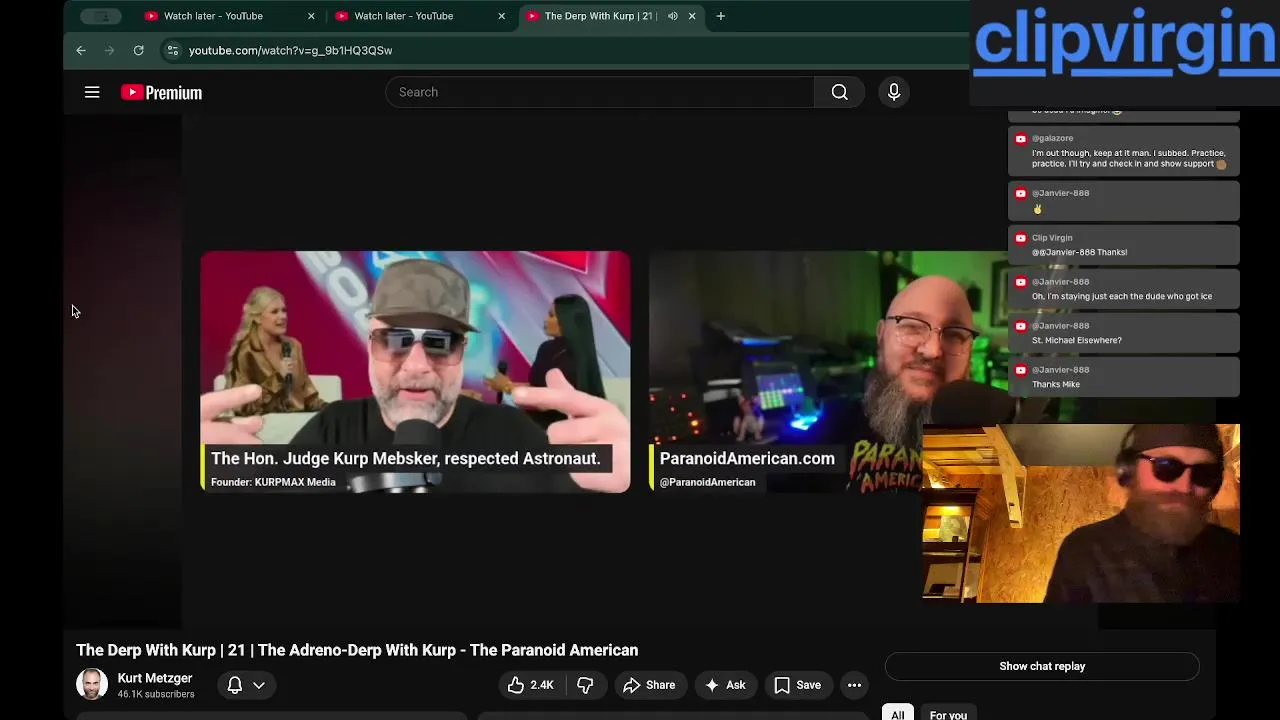Viewport: 1280px width, 720px height.
Task: Click ParanoidAmerican.com caption in video
Action: (x=747, y=458)
